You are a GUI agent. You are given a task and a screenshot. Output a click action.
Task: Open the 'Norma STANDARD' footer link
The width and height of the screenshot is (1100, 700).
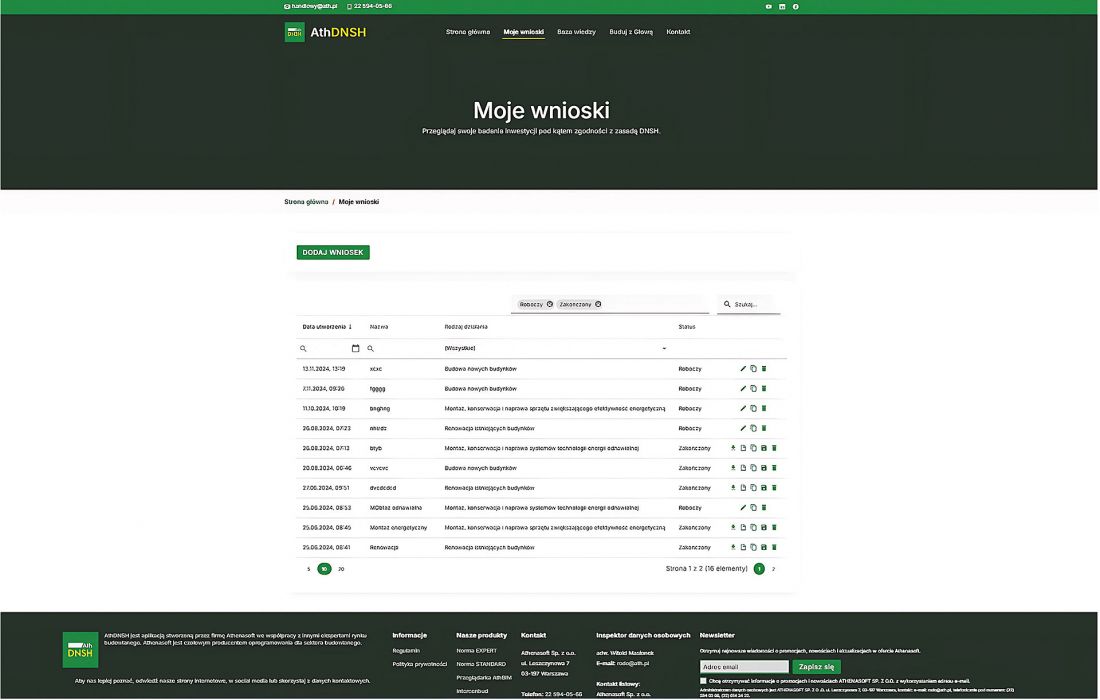pyautogui.click(x=481, y=664)
